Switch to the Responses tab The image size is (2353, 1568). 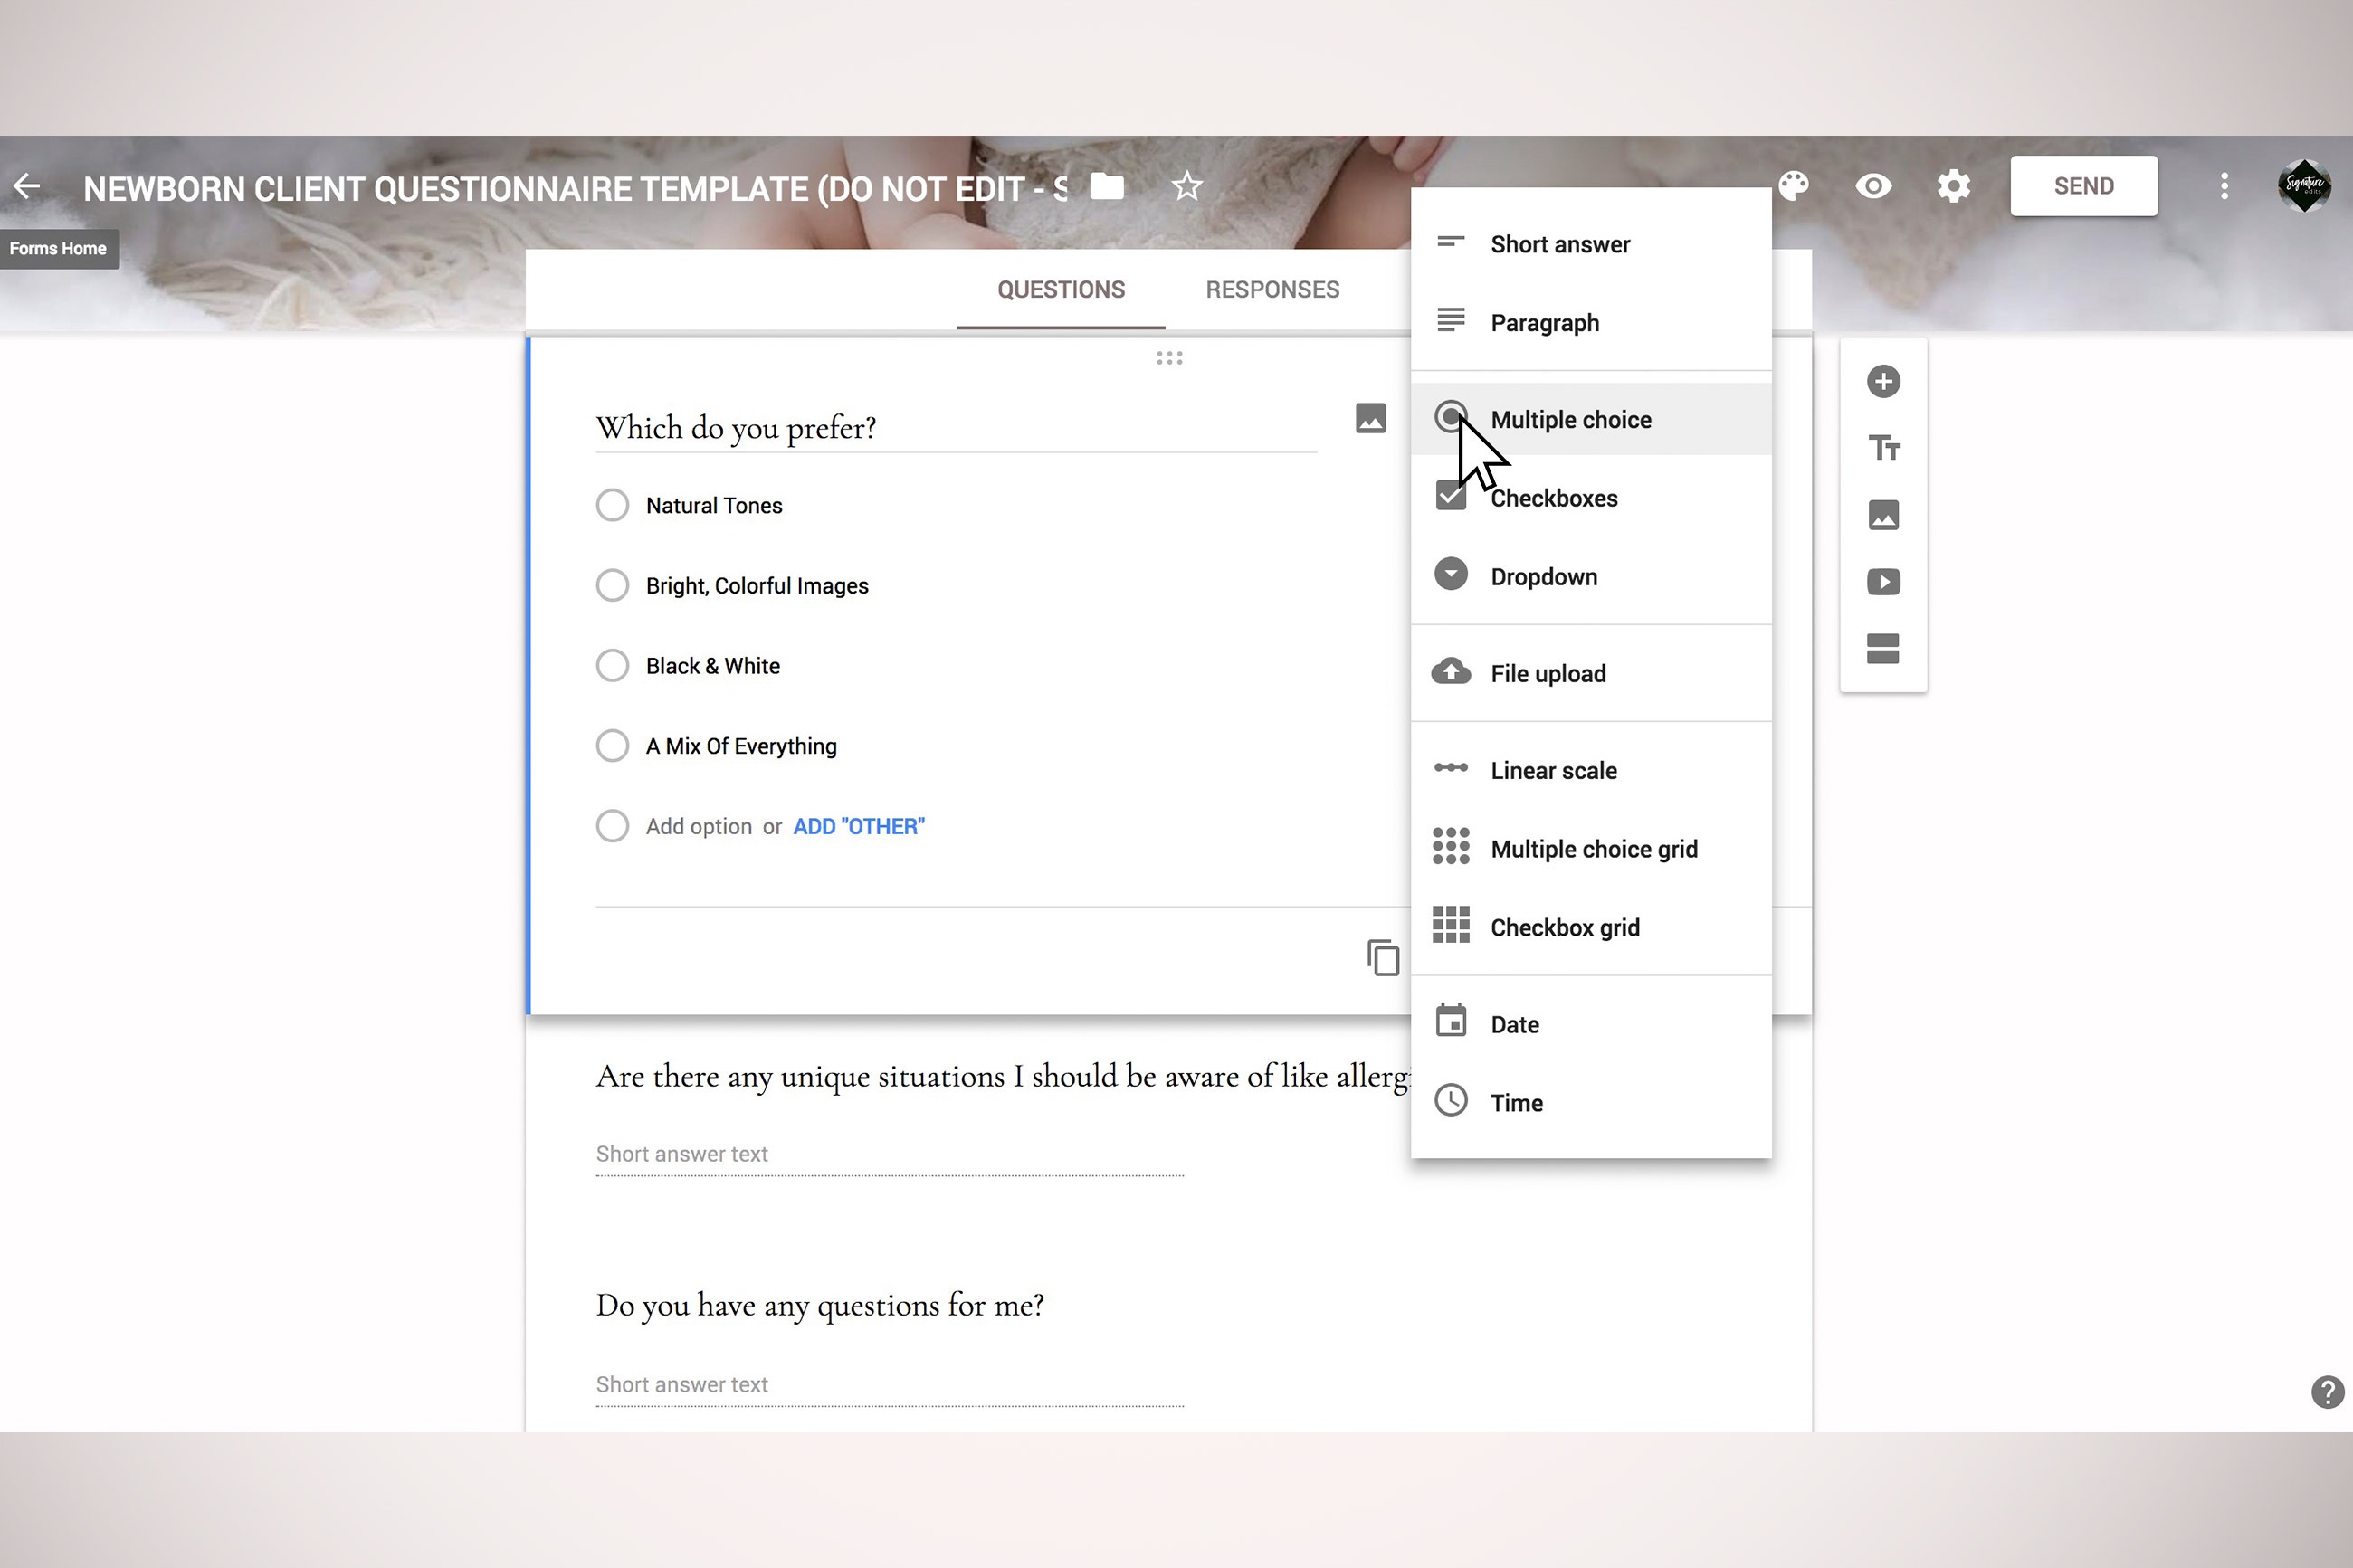tap(1271, 290)
